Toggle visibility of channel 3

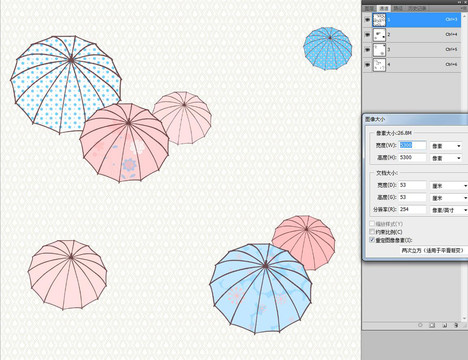click(x=367, y=50)
